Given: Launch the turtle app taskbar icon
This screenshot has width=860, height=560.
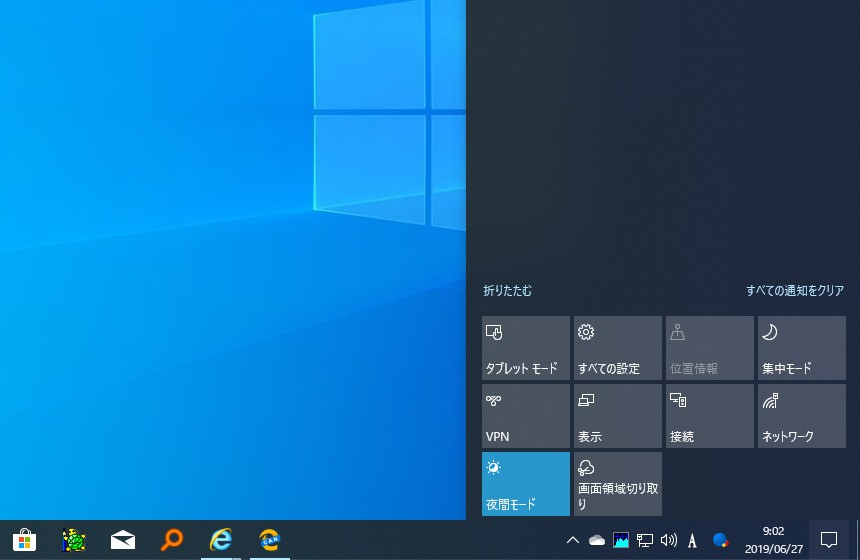Looking at the screenshot, I should pos(73,540).
